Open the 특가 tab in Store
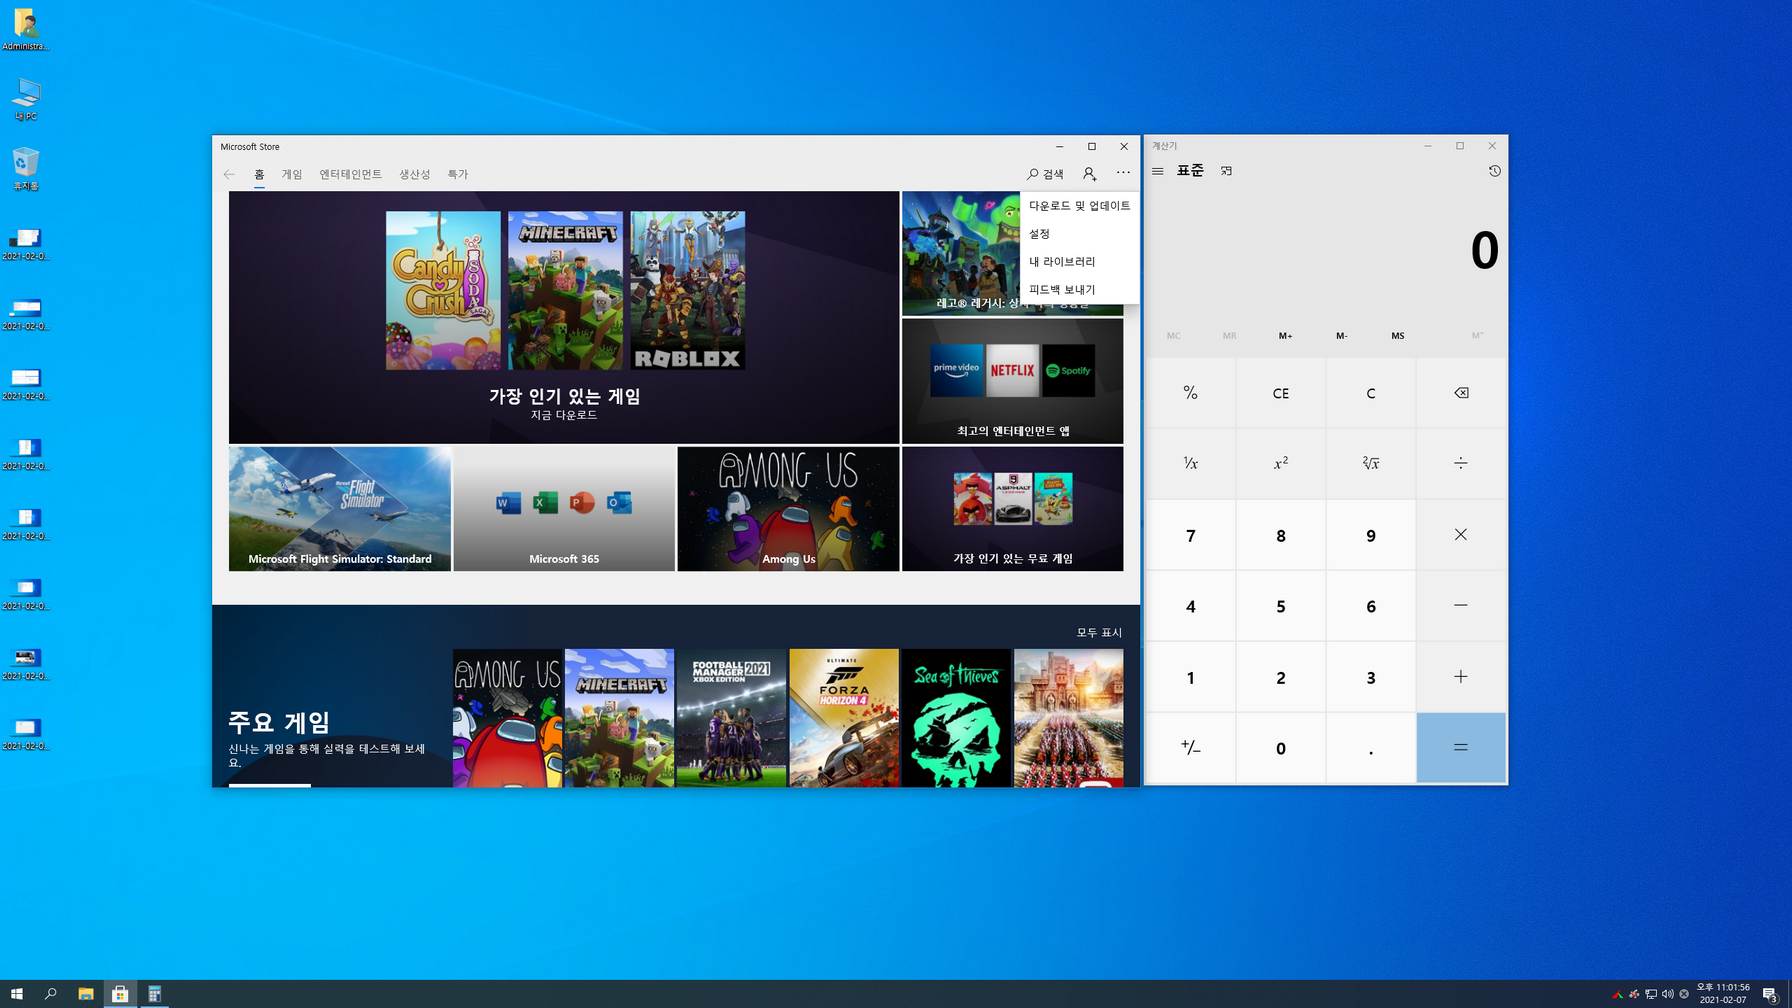The height and width of the screenshot is (1008, 1792). tap(457, 174)
